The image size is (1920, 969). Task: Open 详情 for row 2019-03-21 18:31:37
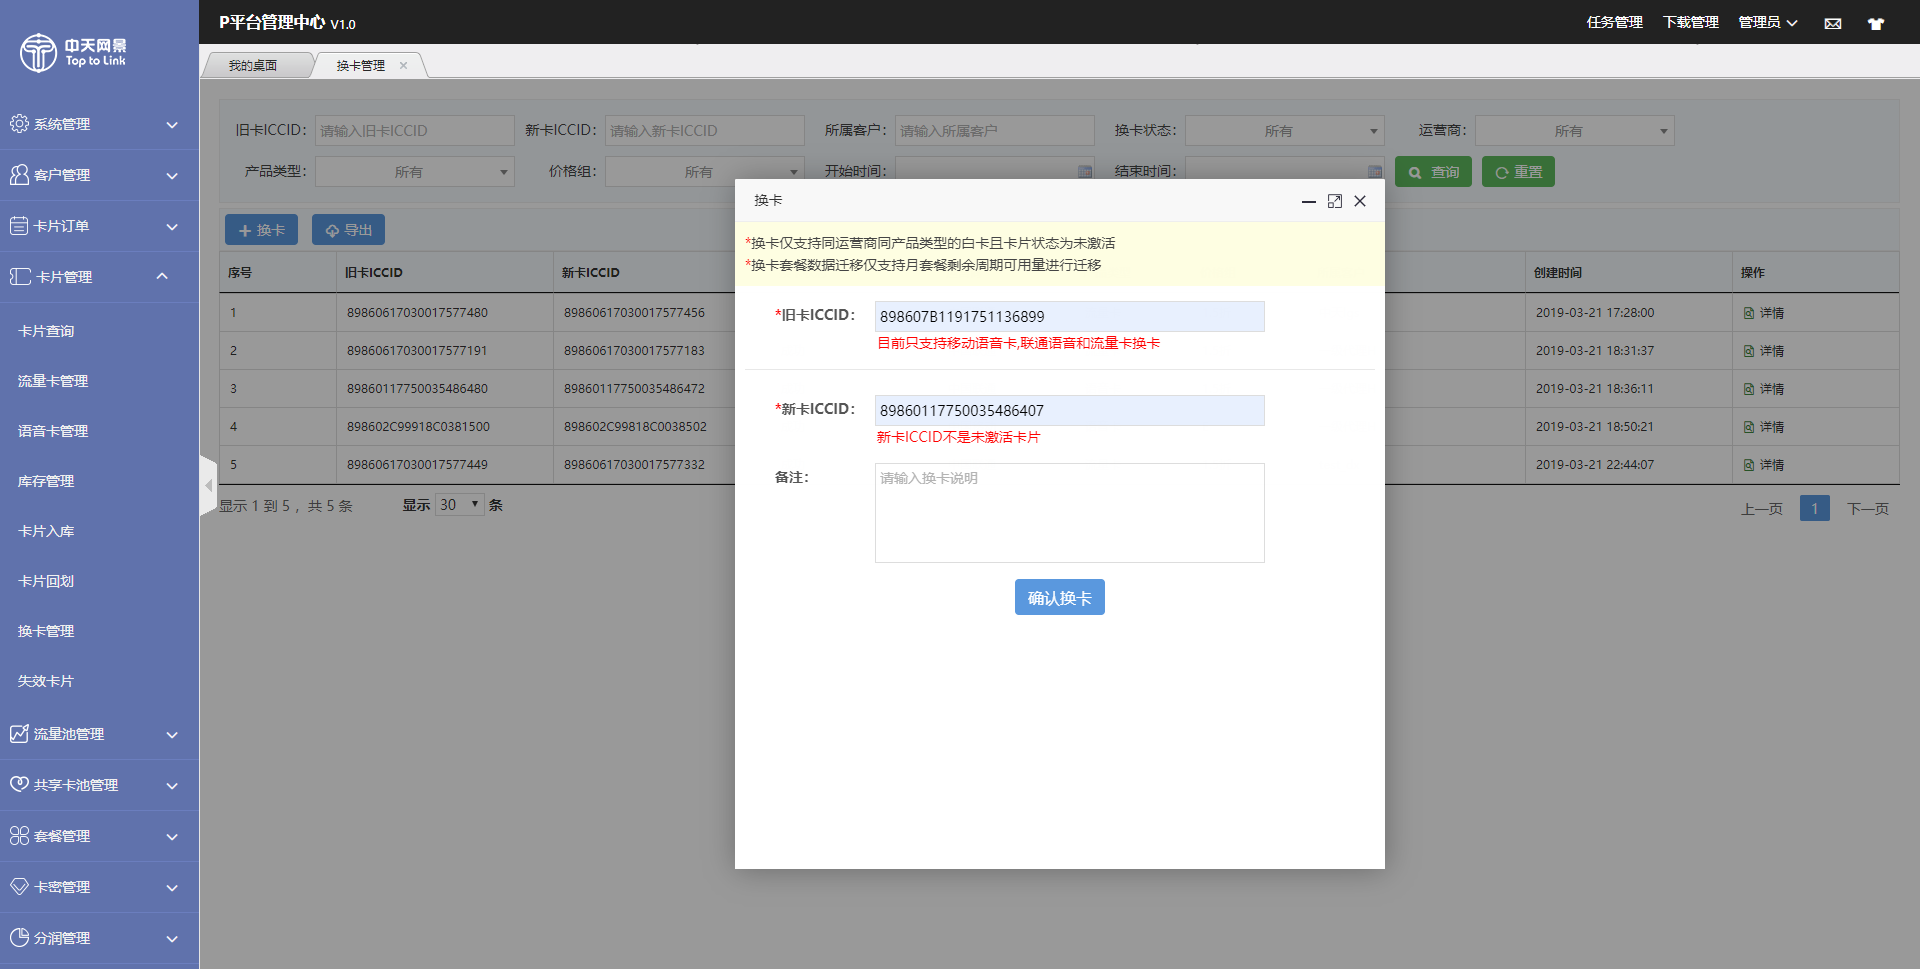tap(1764, 351)
